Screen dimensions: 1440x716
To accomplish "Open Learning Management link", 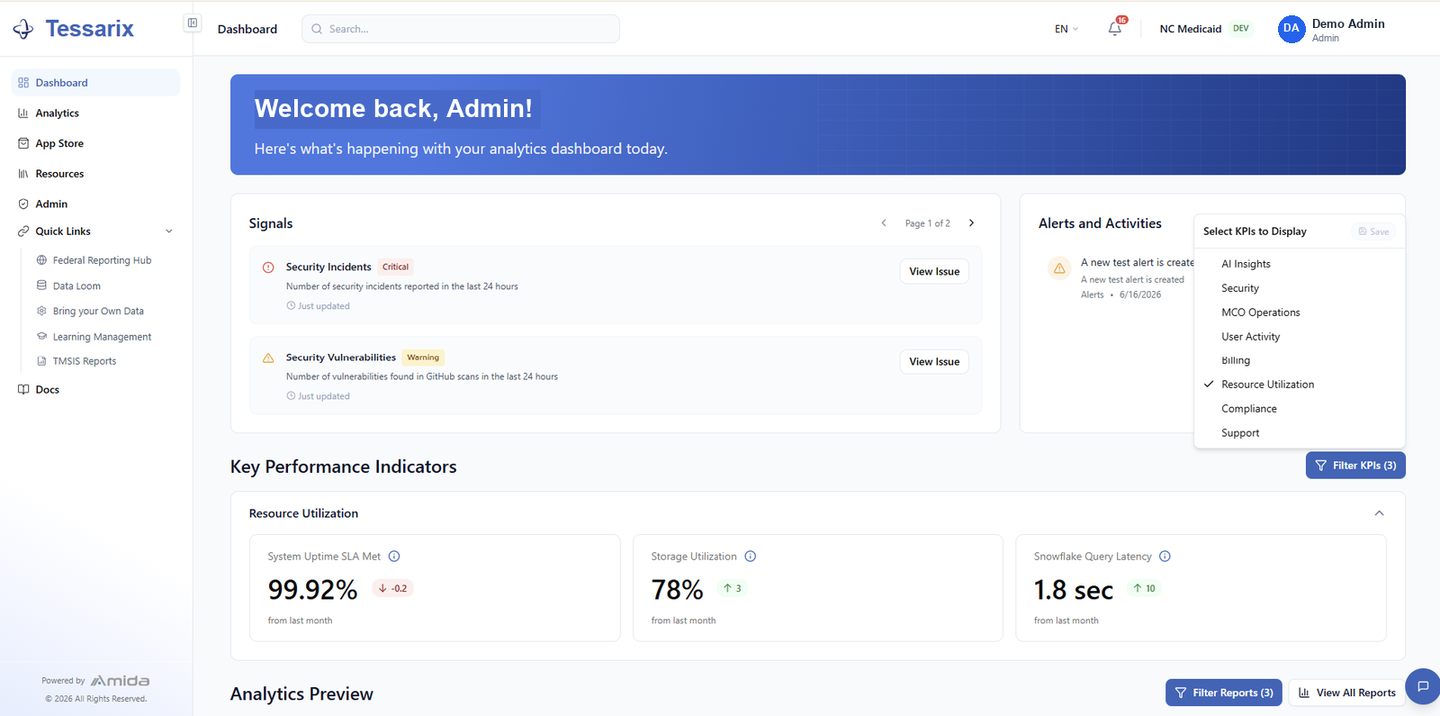I will pos(102,337).
